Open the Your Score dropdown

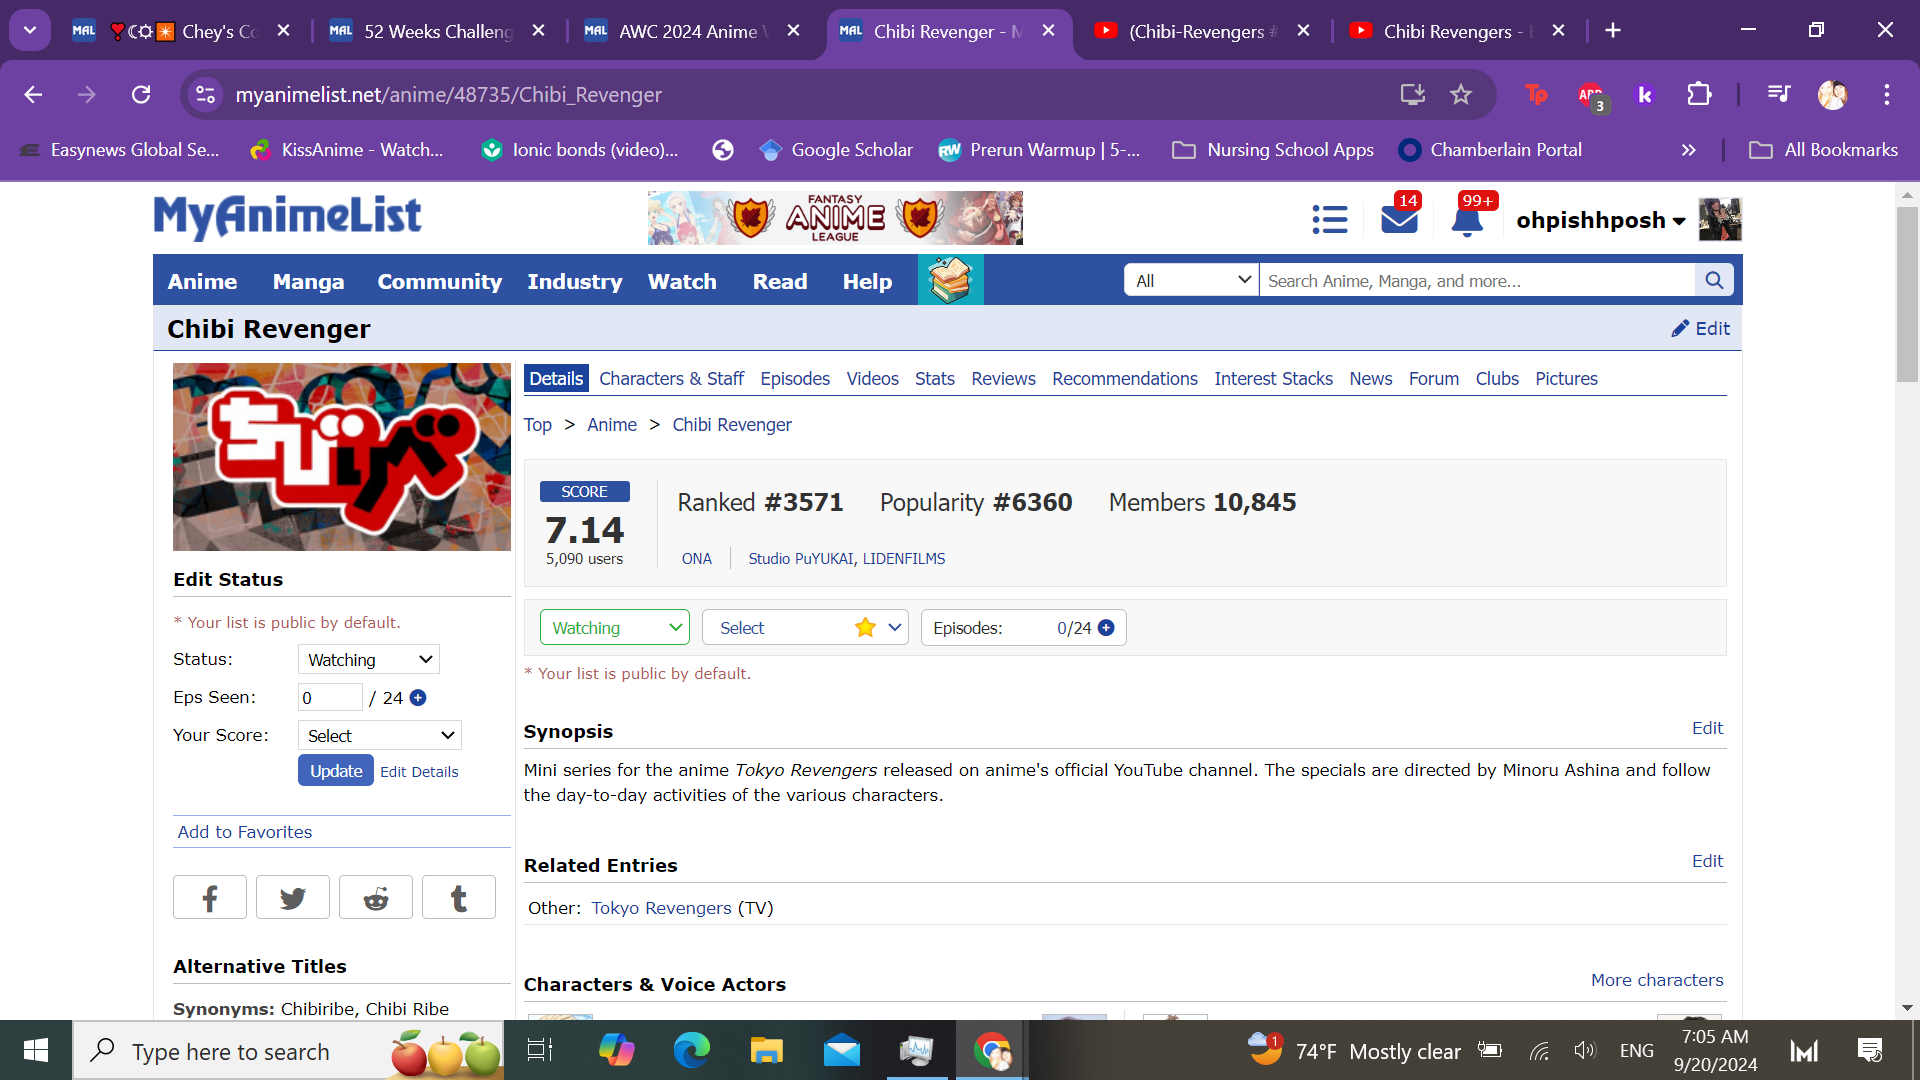(380, 736)
